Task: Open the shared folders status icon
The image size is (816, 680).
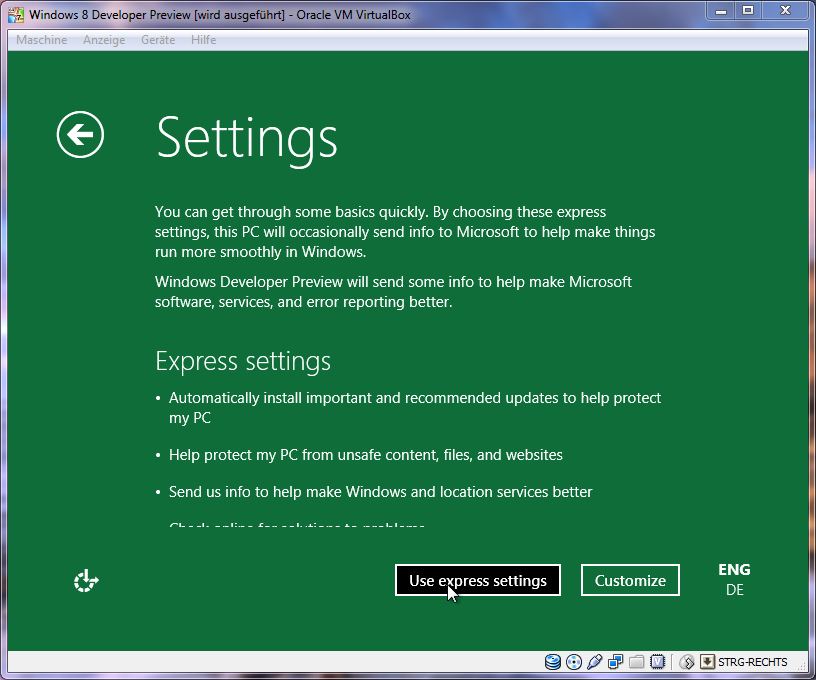Action: 636,662
